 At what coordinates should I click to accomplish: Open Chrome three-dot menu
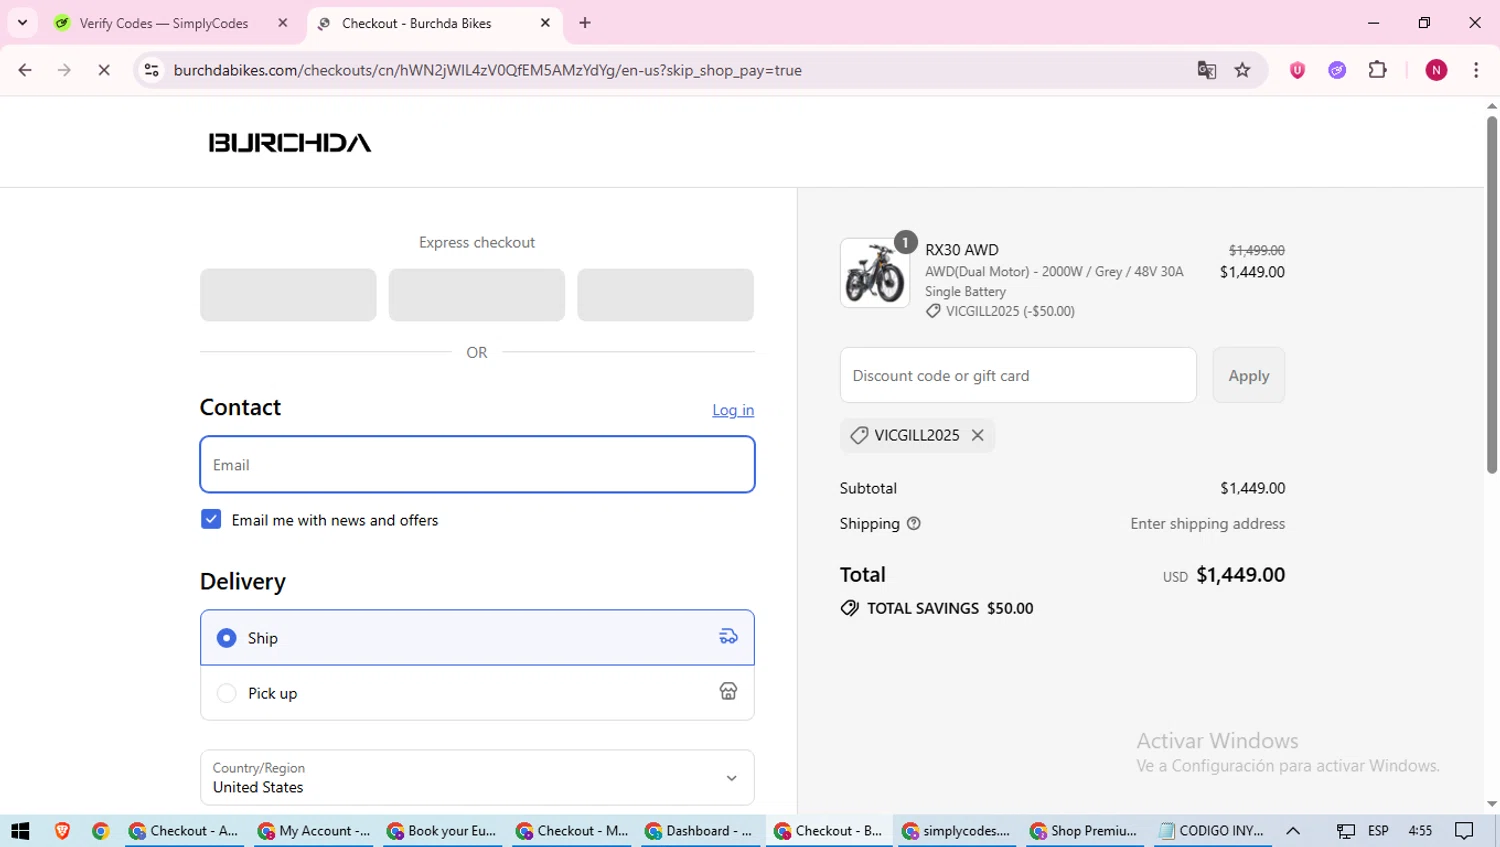1476,70
